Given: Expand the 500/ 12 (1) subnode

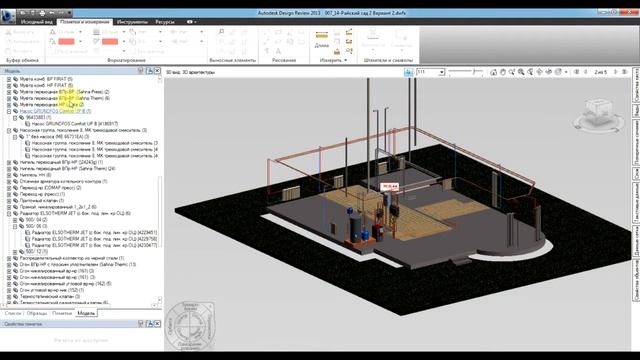Looking at the screenshot, I should pyautogui.click(x=15, y=252).
